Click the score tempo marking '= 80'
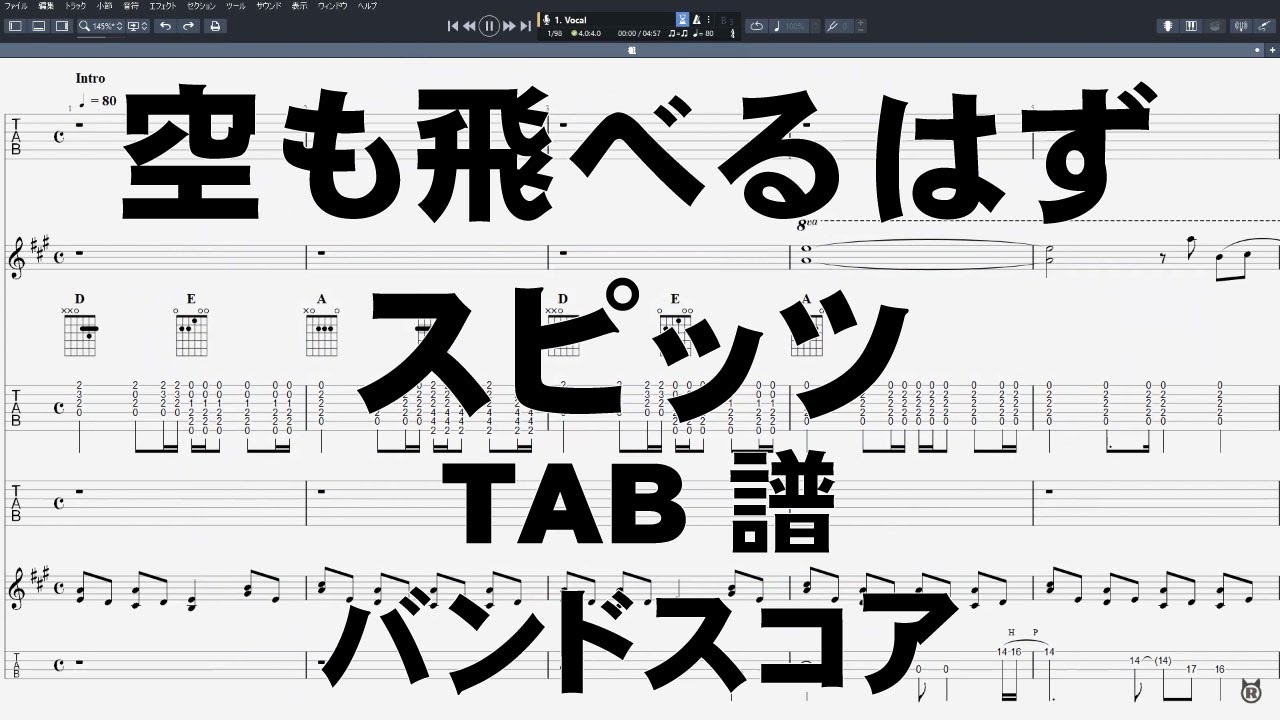Viewport: 1280px width, 720px height. pos(98,101)
